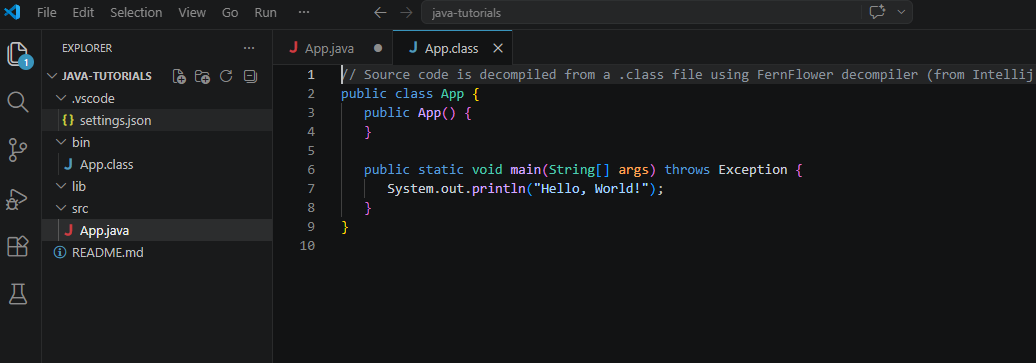Click the main method name on line 6
Image resolution: width=1036 pixels, height=363 pixels.
(525, 169)
